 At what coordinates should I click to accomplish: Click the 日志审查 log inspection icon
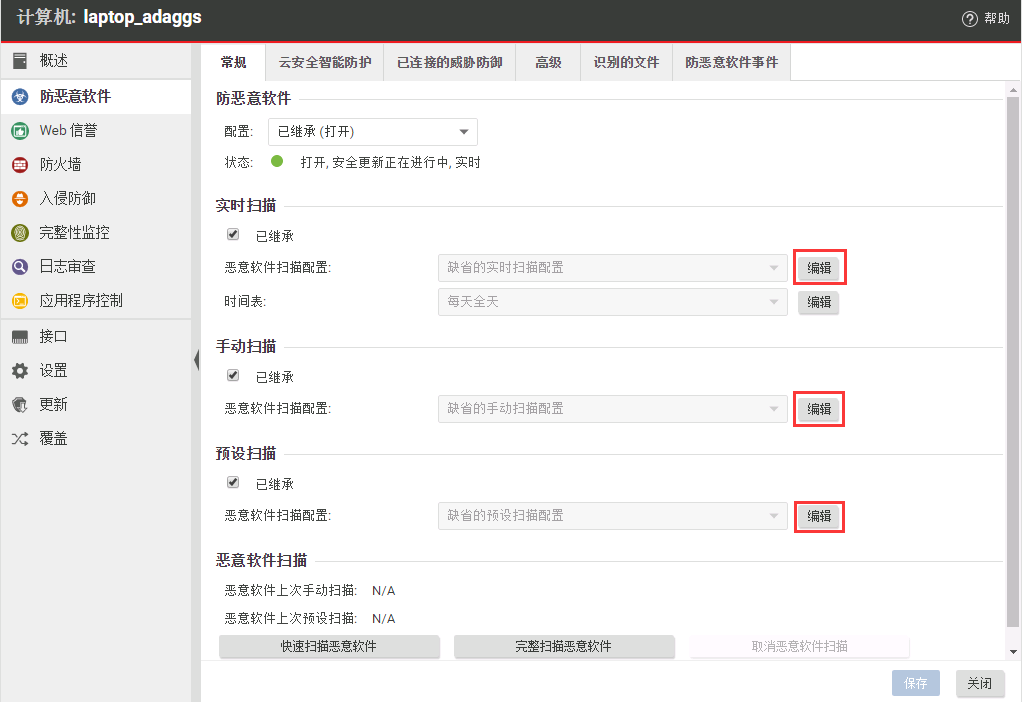20,267
